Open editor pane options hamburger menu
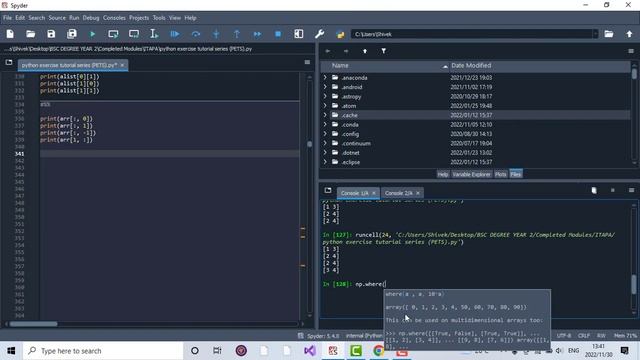This screenshot has width=640, height=360. coord(307,62)
